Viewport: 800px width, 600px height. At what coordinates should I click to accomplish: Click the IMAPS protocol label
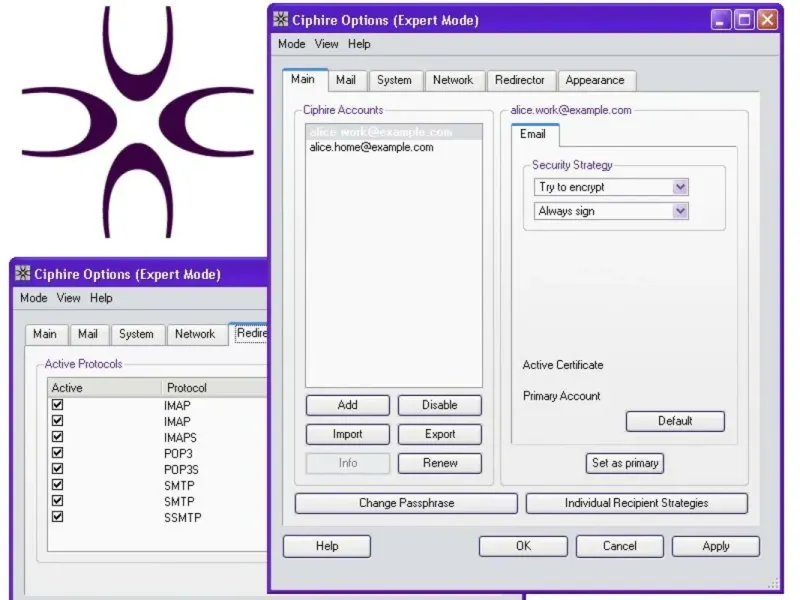pyautogui.click(x=180, y=438)
